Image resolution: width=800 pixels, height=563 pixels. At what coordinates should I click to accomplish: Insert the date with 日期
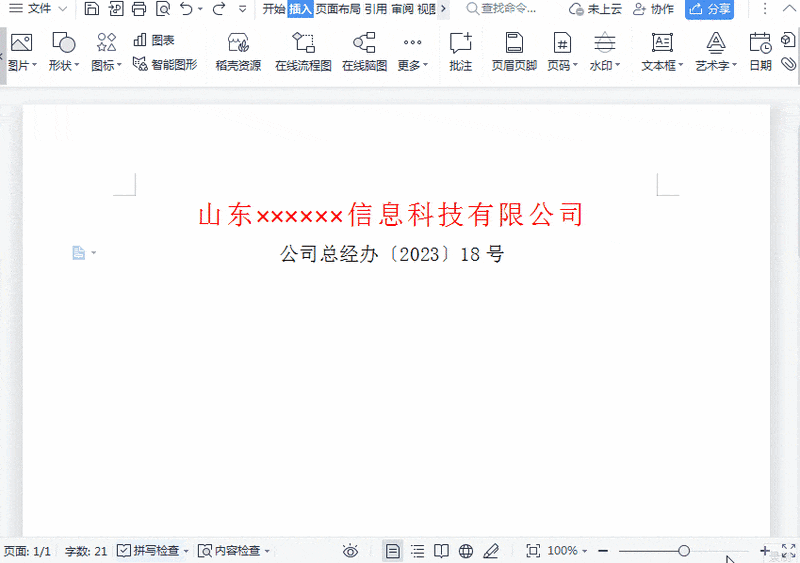click(x=760, y=52)
